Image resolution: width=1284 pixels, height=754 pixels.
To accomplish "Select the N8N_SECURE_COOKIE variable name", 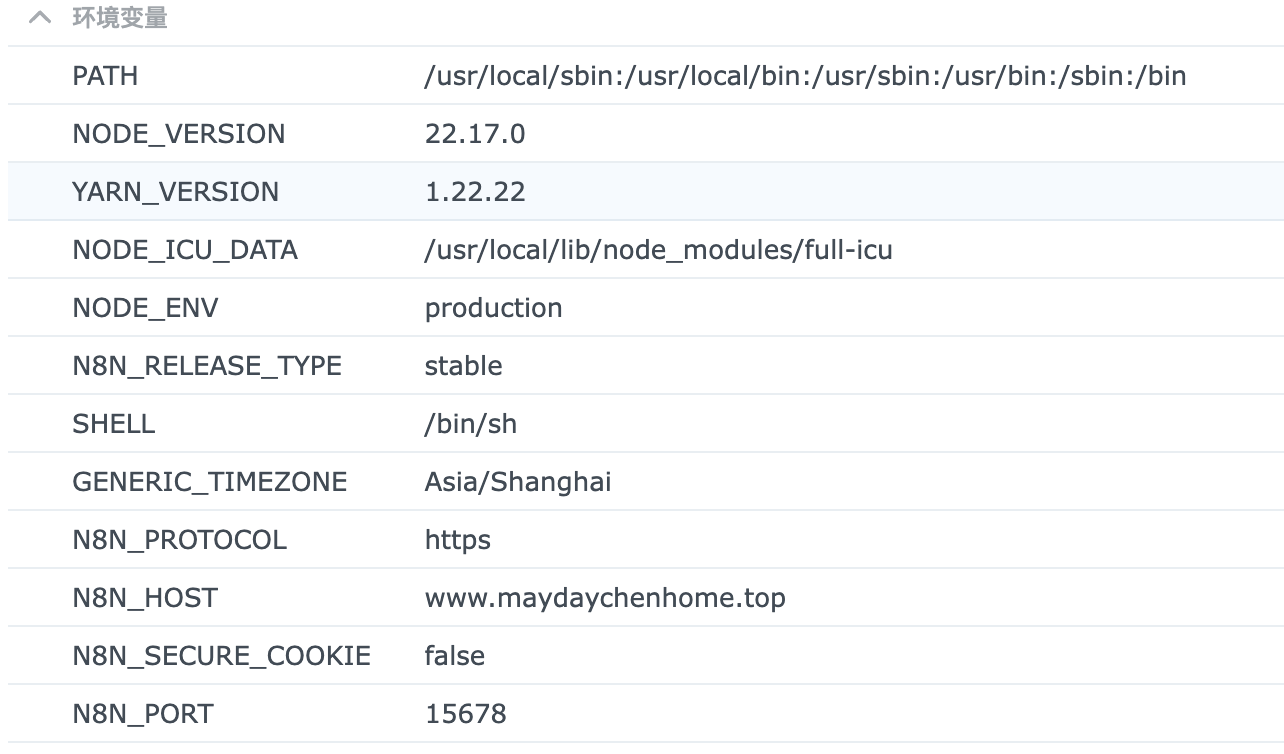I will pyautogui.click(x=221, y=656).
